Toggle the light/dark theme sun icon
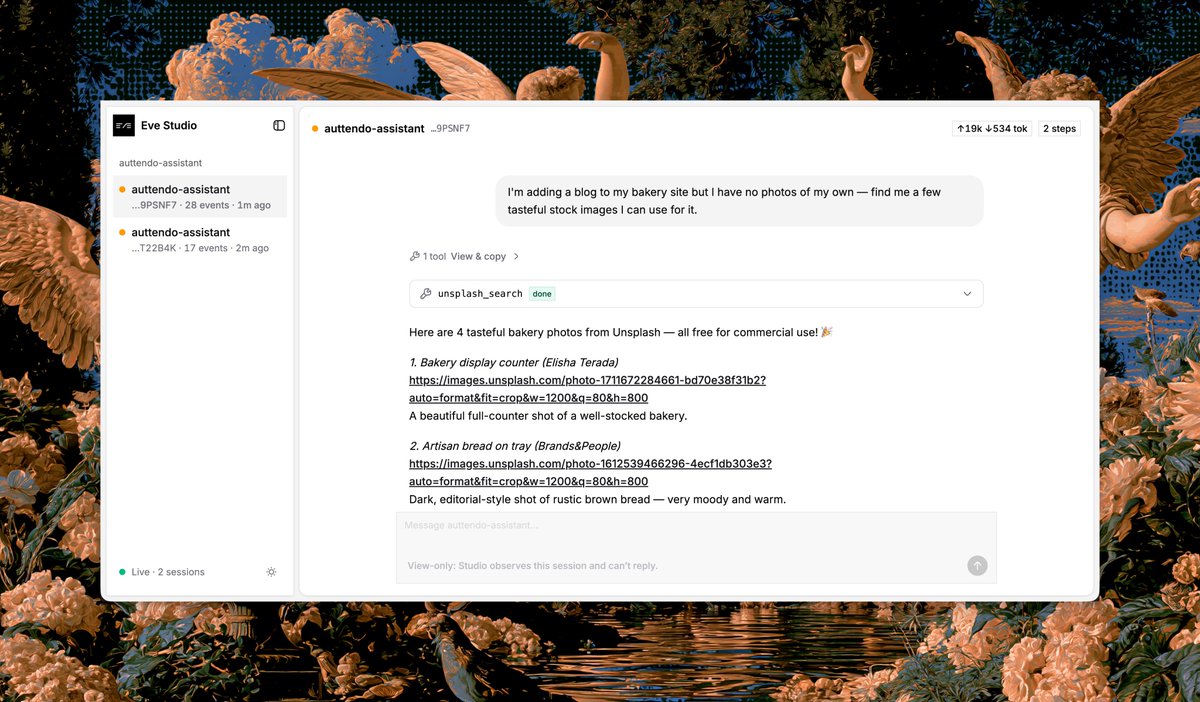 pyautogui.click(x=271, y=572)
